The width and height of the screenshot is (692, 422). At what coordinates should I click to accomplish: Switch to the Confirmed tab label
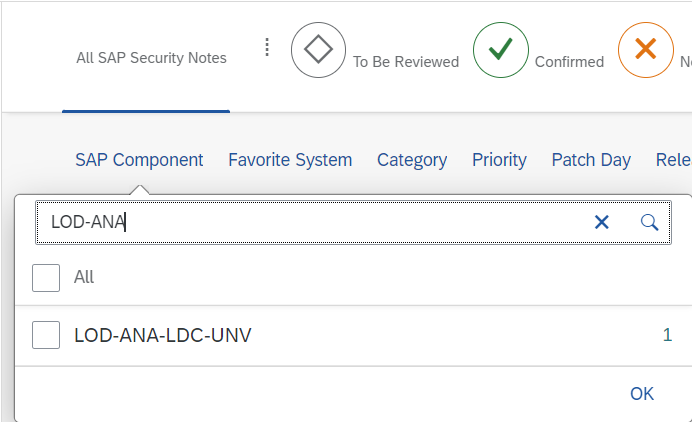click(569, 62)
